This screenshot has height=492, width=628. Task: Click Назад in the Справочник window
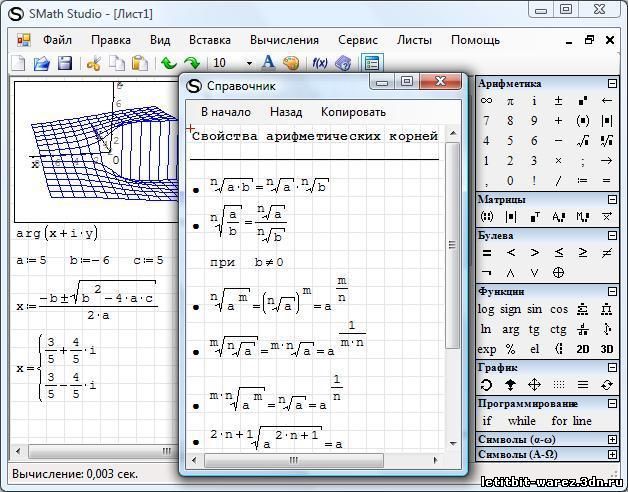tap(285, 112)
